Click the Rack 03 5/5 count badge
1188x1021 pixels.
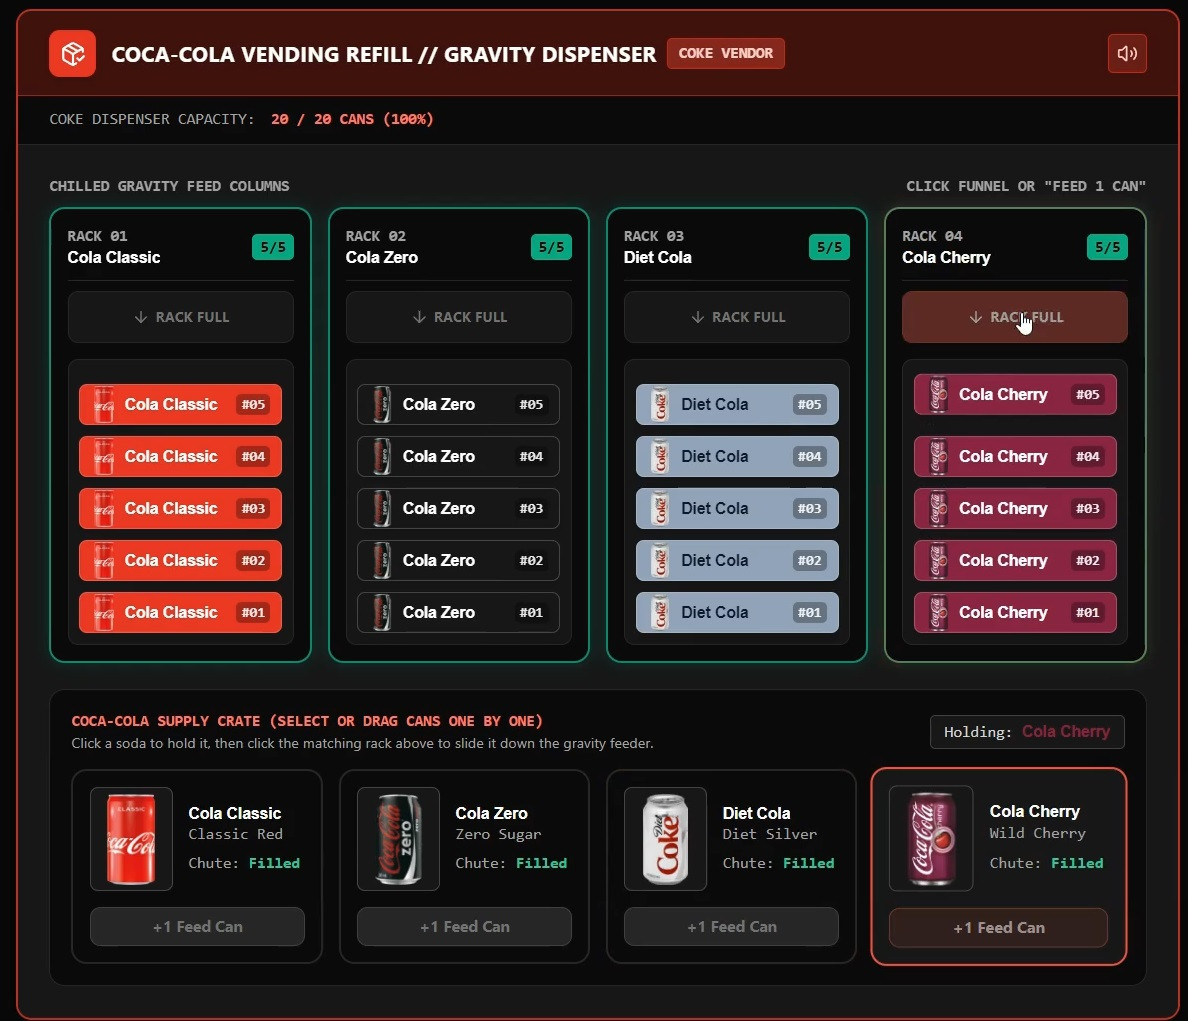(829, 247)
